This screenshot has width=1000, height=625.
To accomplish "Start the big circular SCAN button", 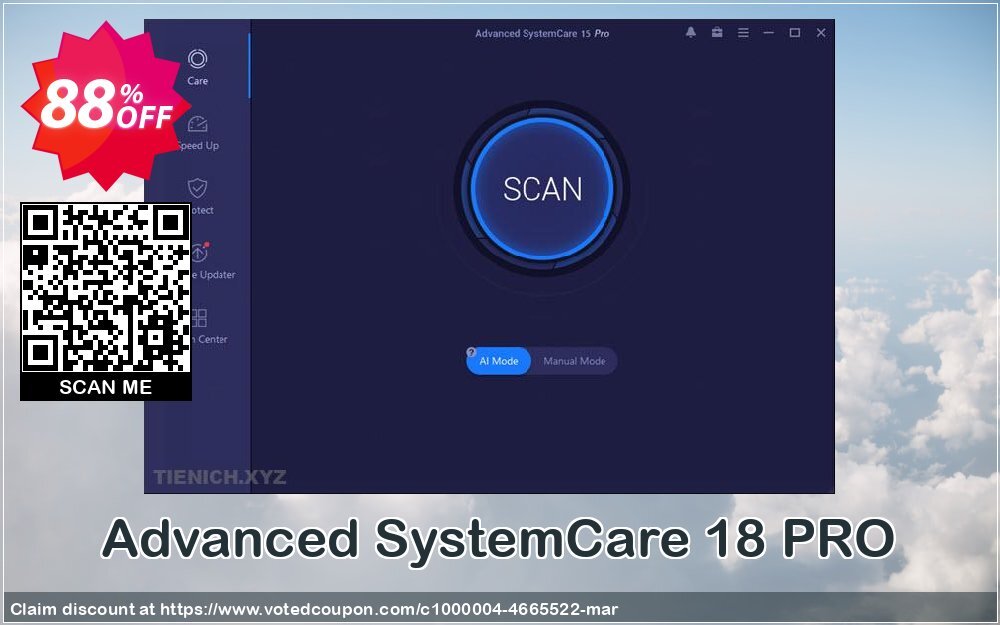I will (x=542, y=189).
